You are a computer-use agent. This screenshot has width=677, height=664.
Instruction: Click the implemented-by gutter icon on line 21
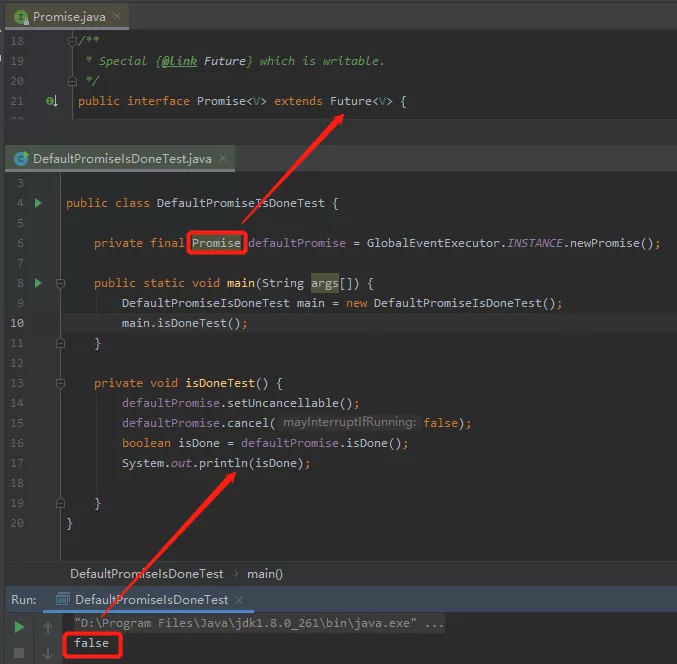pos(52,101)
